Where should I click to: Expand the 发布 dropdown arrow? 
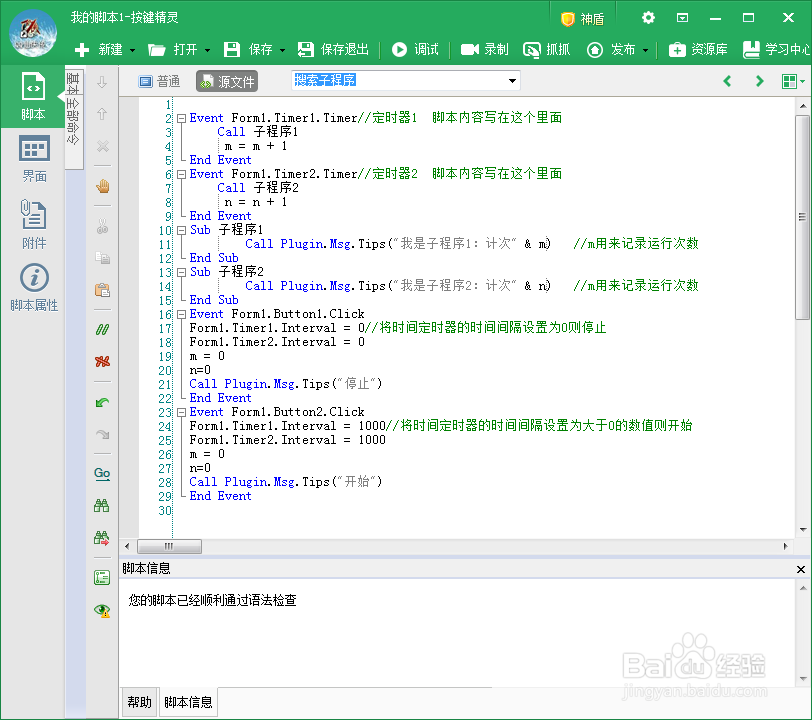(x=645, y=50)
